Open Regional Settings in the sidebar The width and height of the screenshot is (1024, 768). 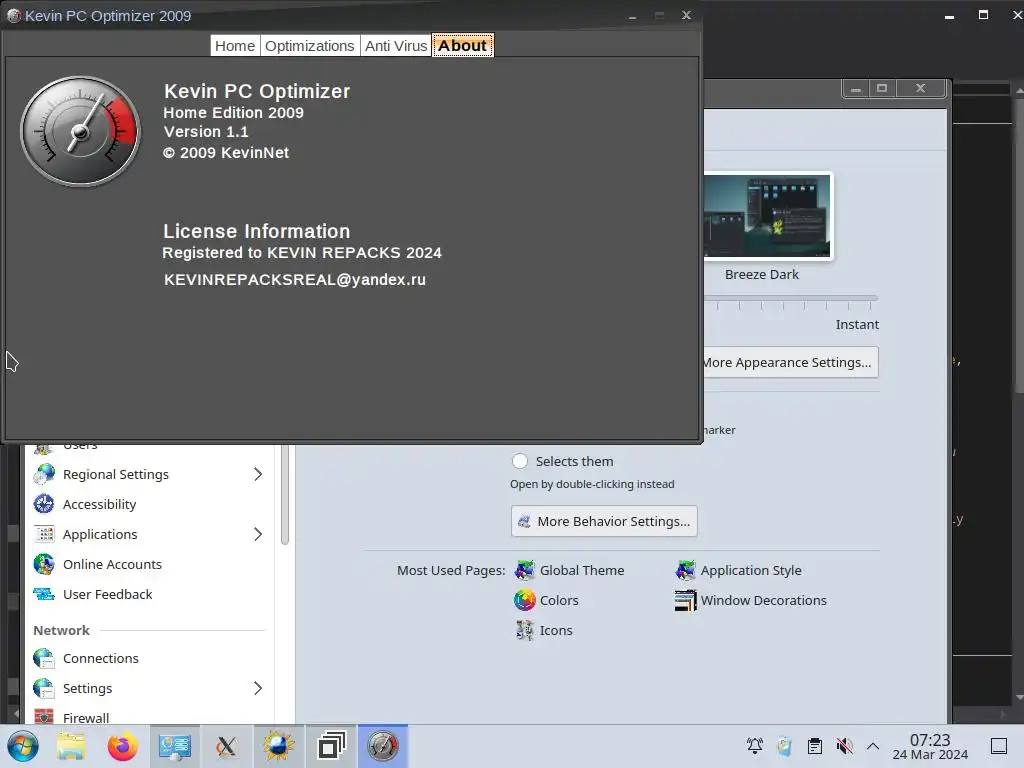[116, 474]
